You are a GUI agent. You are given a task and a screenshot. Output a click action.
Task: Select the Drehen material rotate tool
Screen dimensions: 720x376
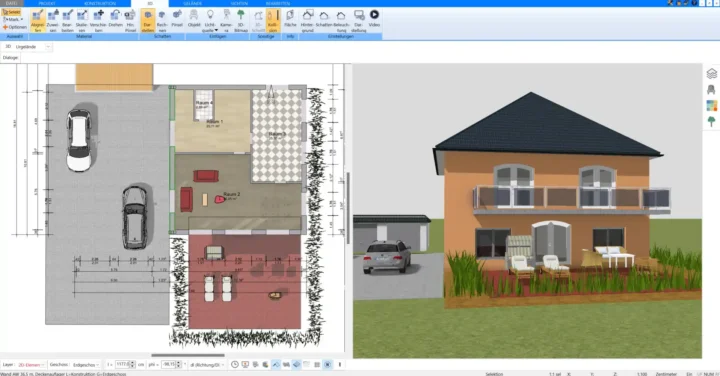pyautogui.click(x=115, y=20)
